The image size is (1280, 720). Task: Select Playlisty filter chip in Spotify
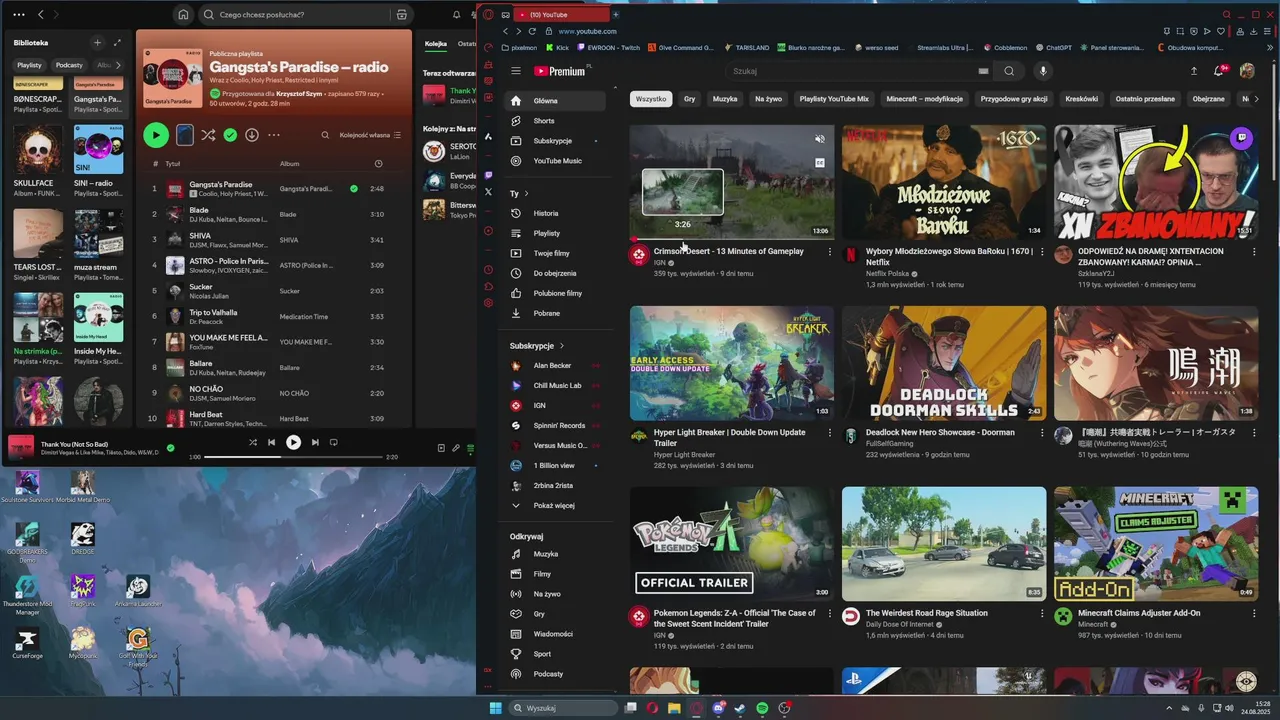coord(29,65)
